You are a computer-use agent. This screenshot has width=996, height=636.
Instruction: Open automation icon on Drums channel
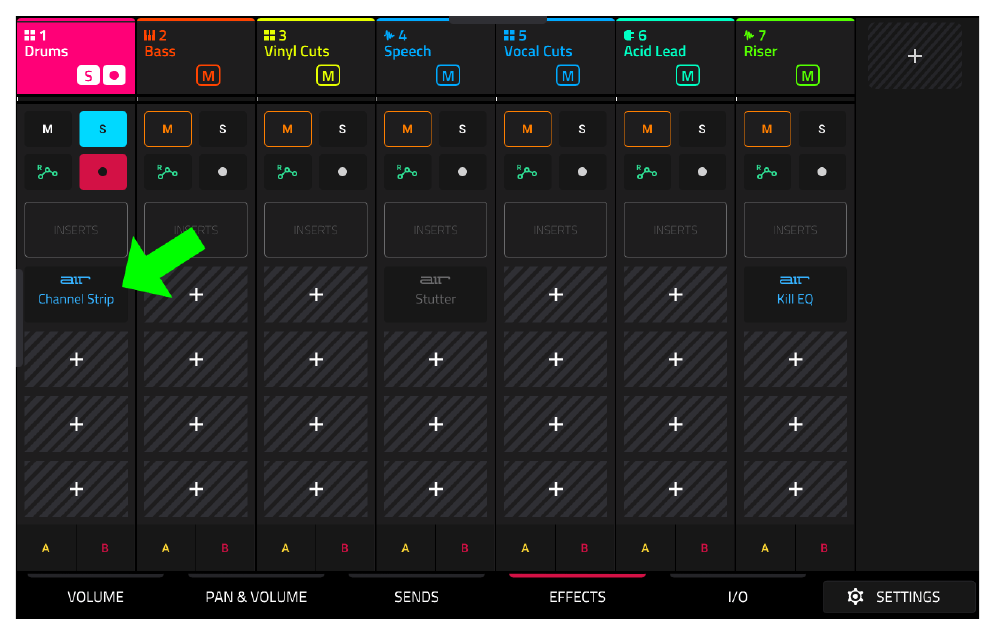point(47,172)
